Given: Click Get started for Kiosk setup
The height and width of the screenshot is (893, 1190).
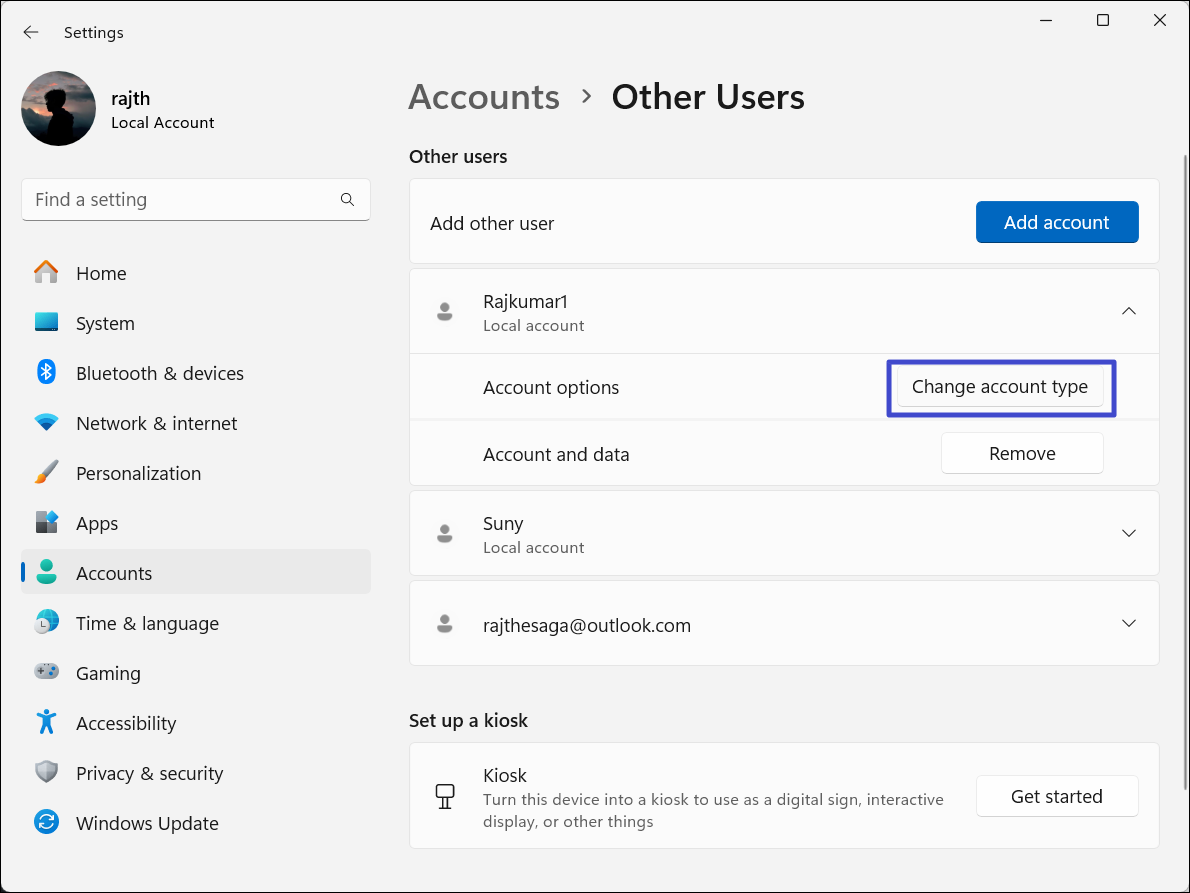Looking at the screenshot, I should pyautogui.click(x=1056, y=796).
